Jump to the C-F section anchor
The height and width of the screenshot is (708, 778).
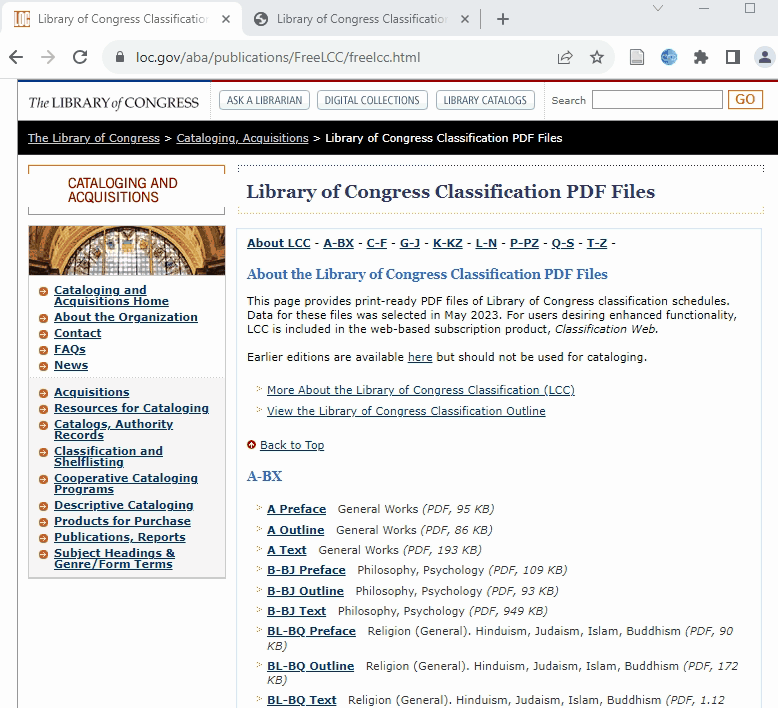pos(377,243)
